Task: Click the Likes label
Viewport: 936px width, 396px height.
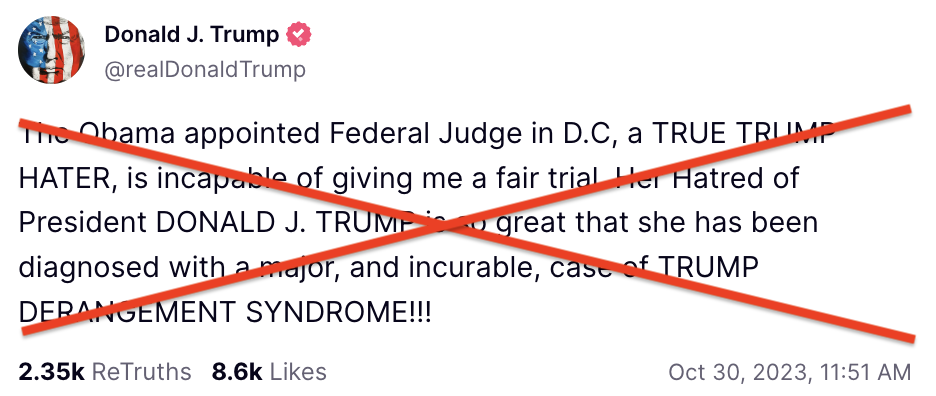Action: pos(298,372)
